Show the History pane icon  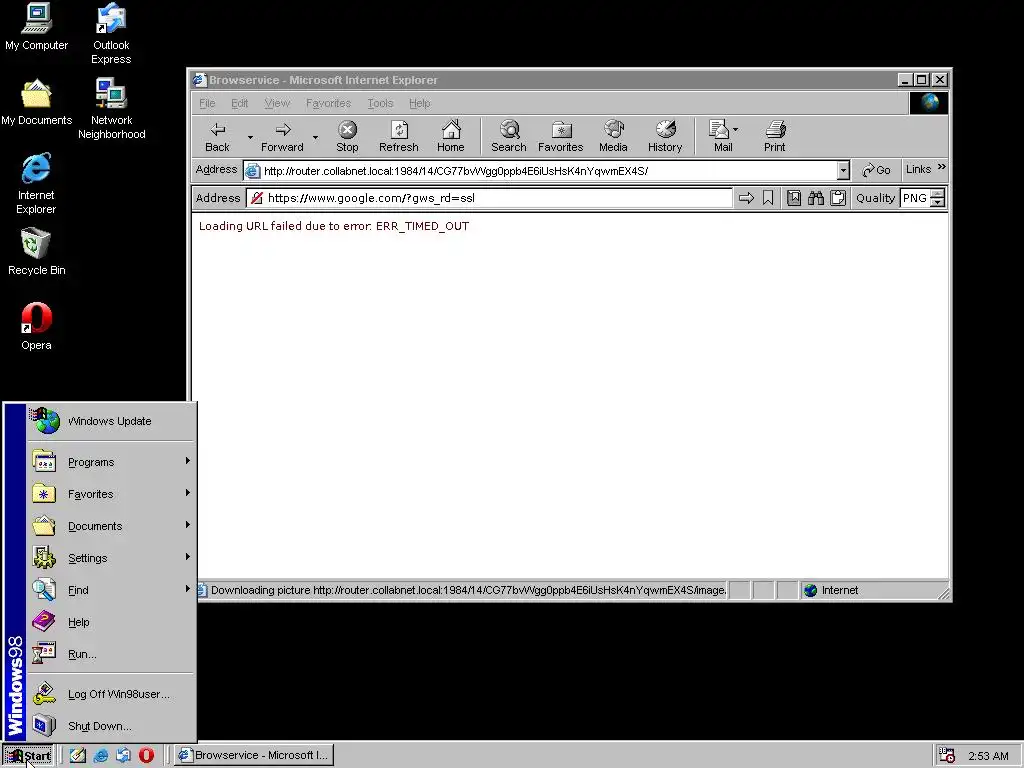(x=665, y=136)
